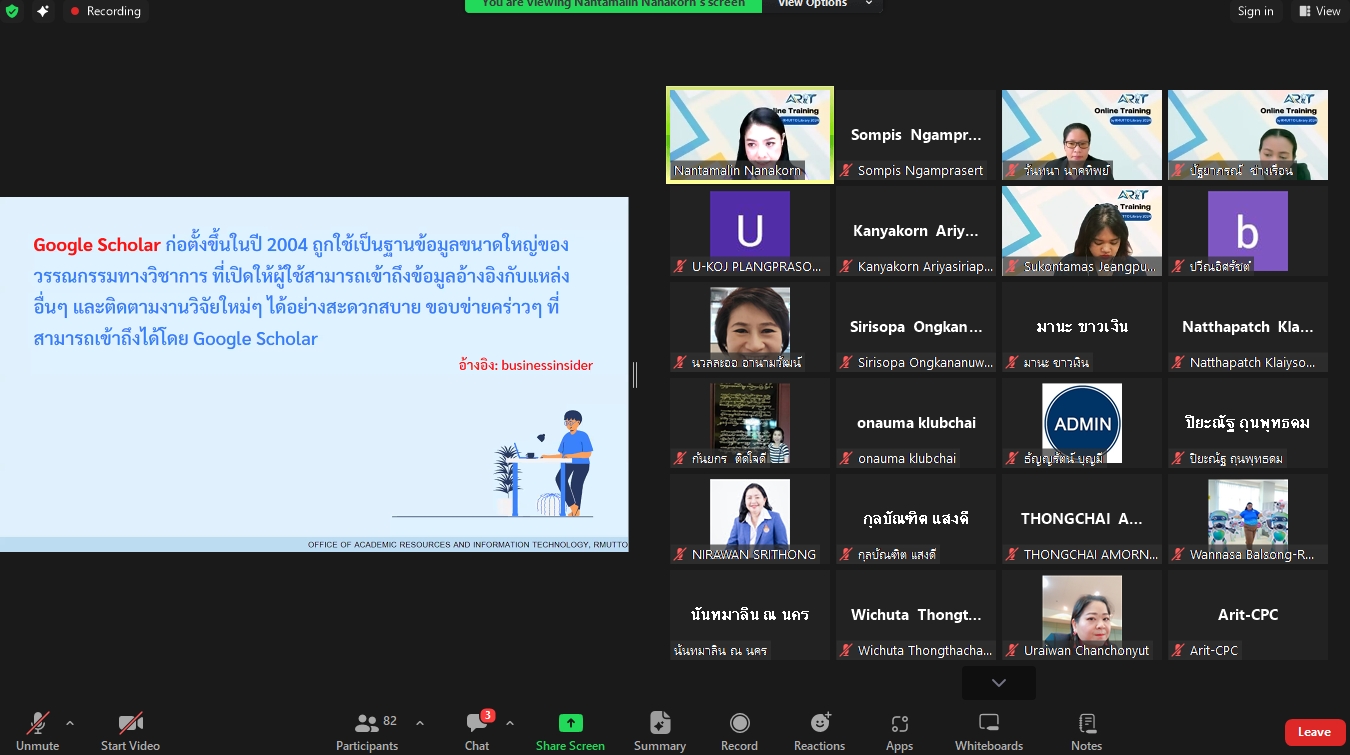Click muted mic icon on THONGCHAI AMORN
This screenshot has height=755, width=1350.
coord(1013,555)
